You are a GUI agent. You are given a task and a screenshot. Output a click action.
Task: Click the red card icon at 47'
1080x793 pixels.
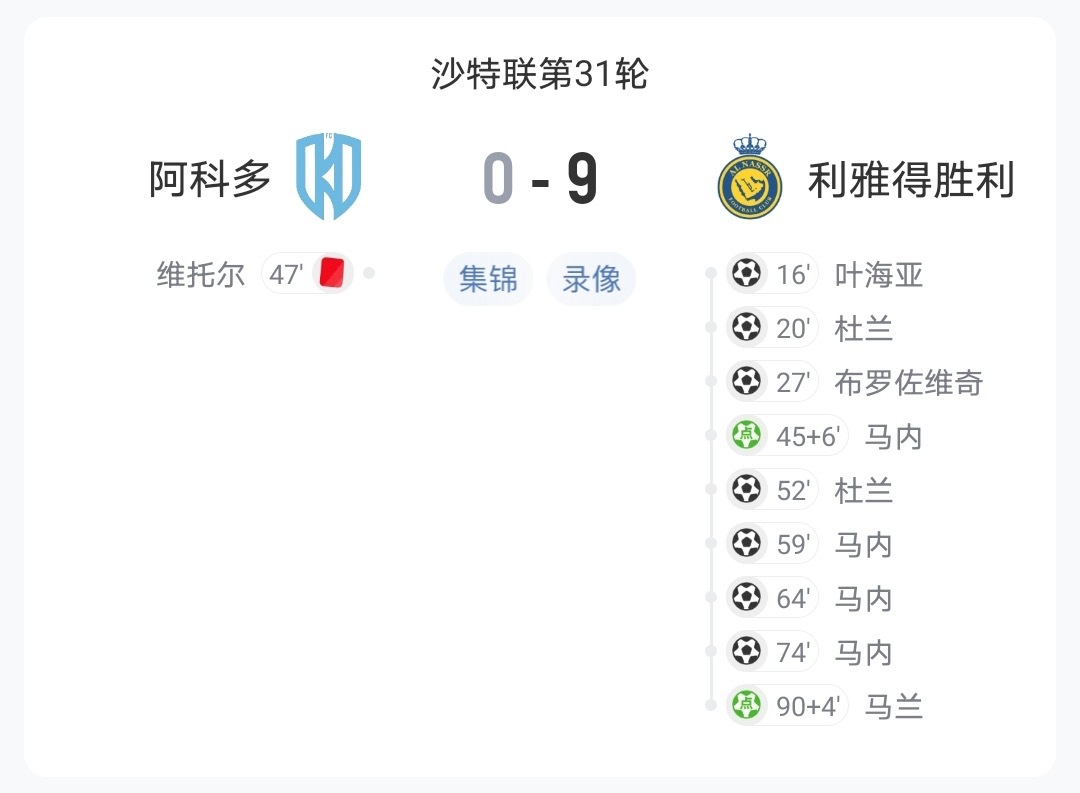(x=333, y=274)
